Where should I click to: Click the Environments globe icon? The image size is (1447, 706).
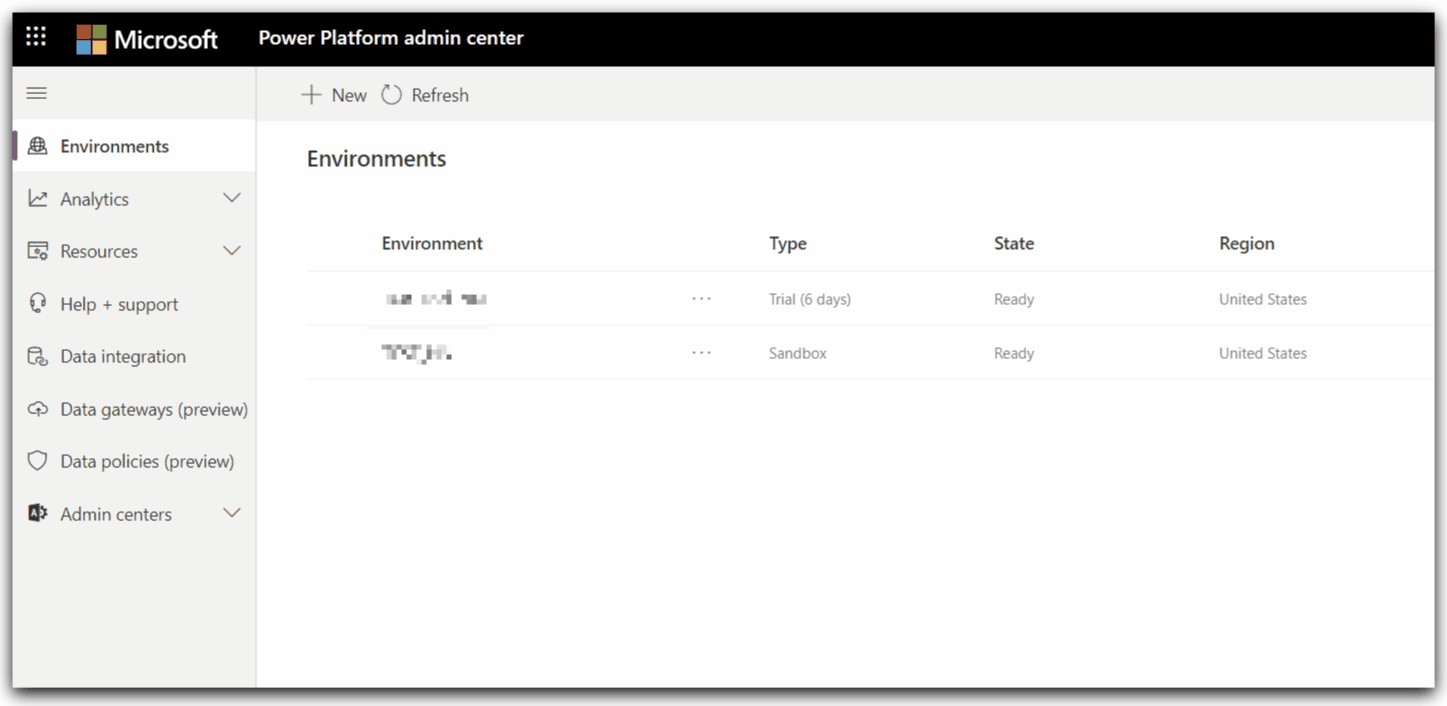tap(38, 146)
